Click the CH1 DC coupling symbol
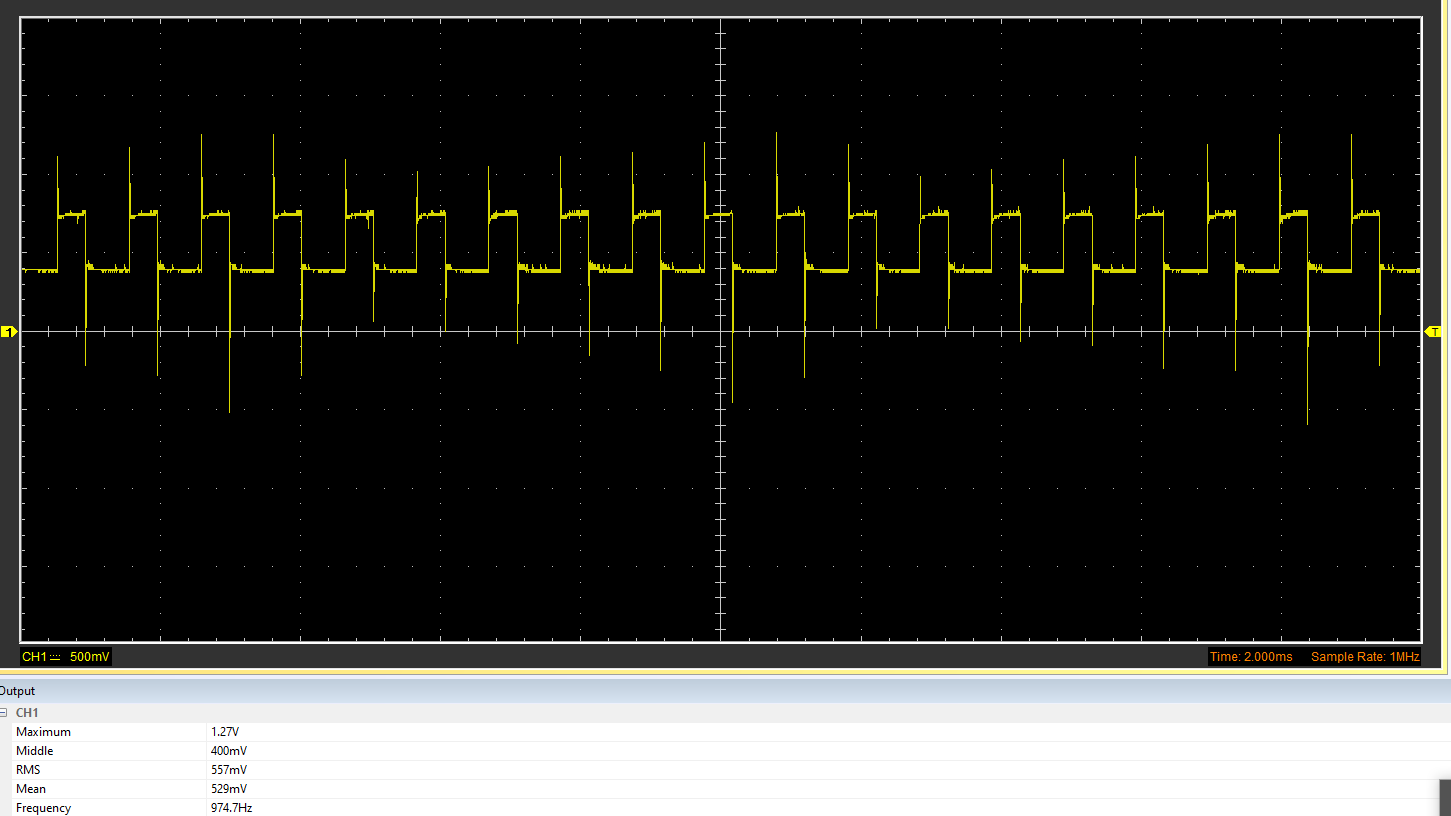The height and width of the screenshot is (816, 1451). (x=56, y=657)
